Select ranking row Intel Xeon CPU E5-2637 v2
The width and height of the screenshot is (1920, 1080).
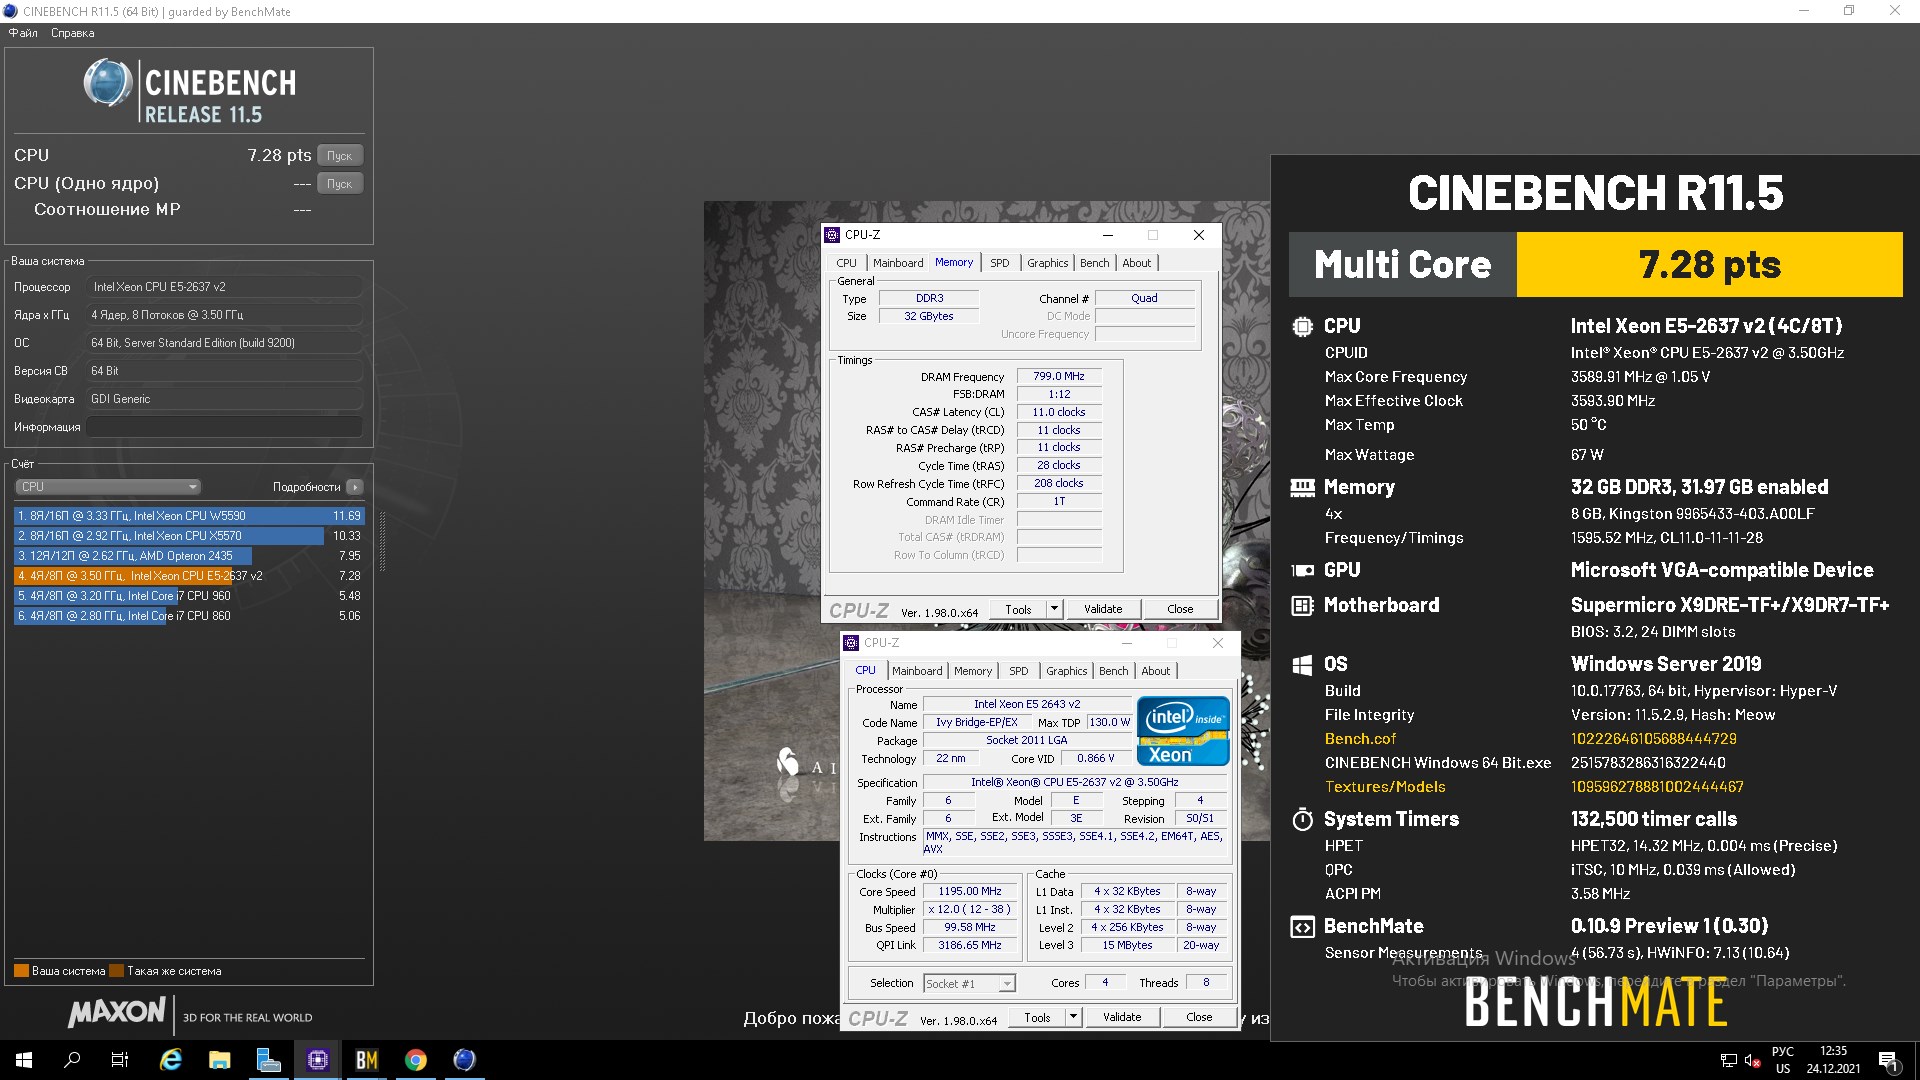point(189,576)
